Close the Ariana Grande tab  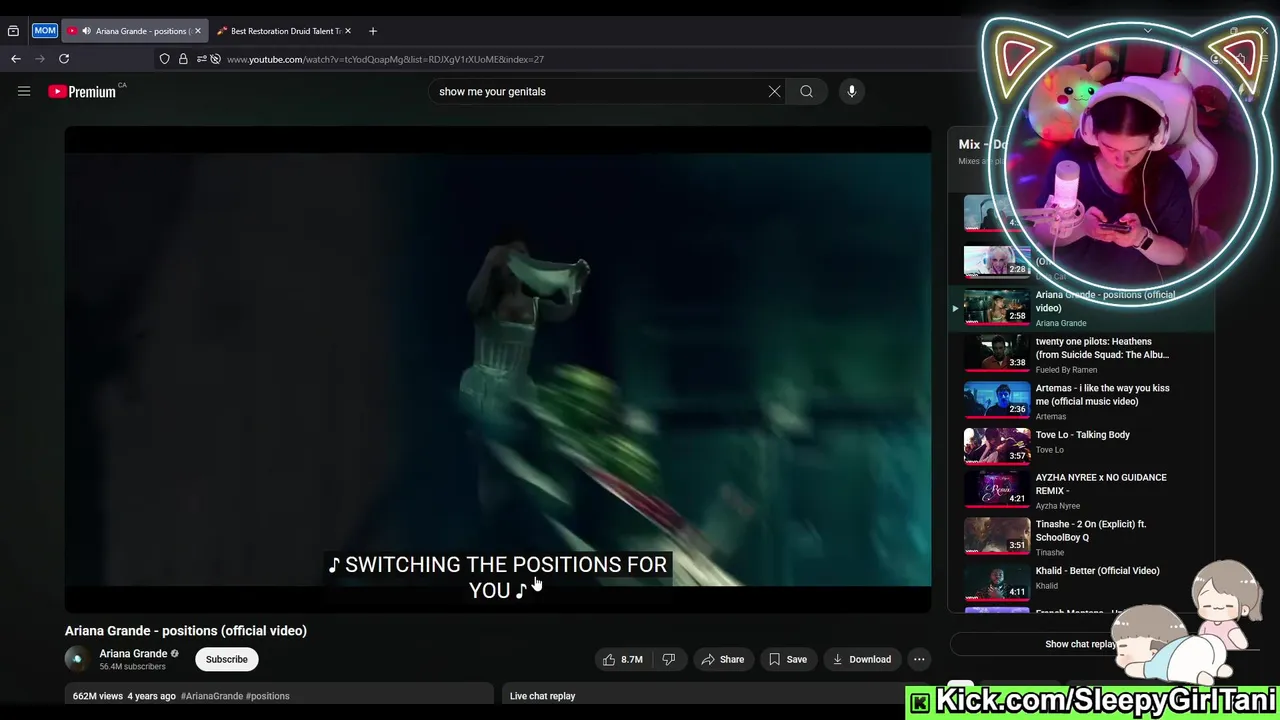pyautogui.click(x=197, y=31)
